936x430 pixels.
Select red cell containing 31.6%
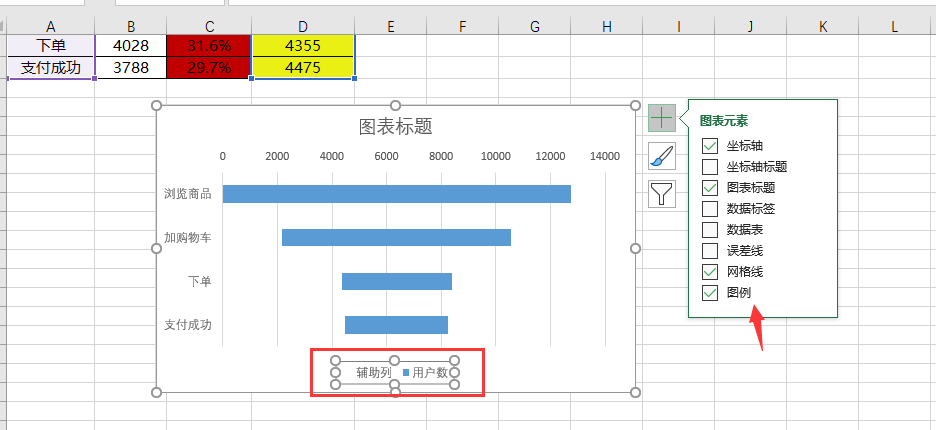(x=209, y=45)
